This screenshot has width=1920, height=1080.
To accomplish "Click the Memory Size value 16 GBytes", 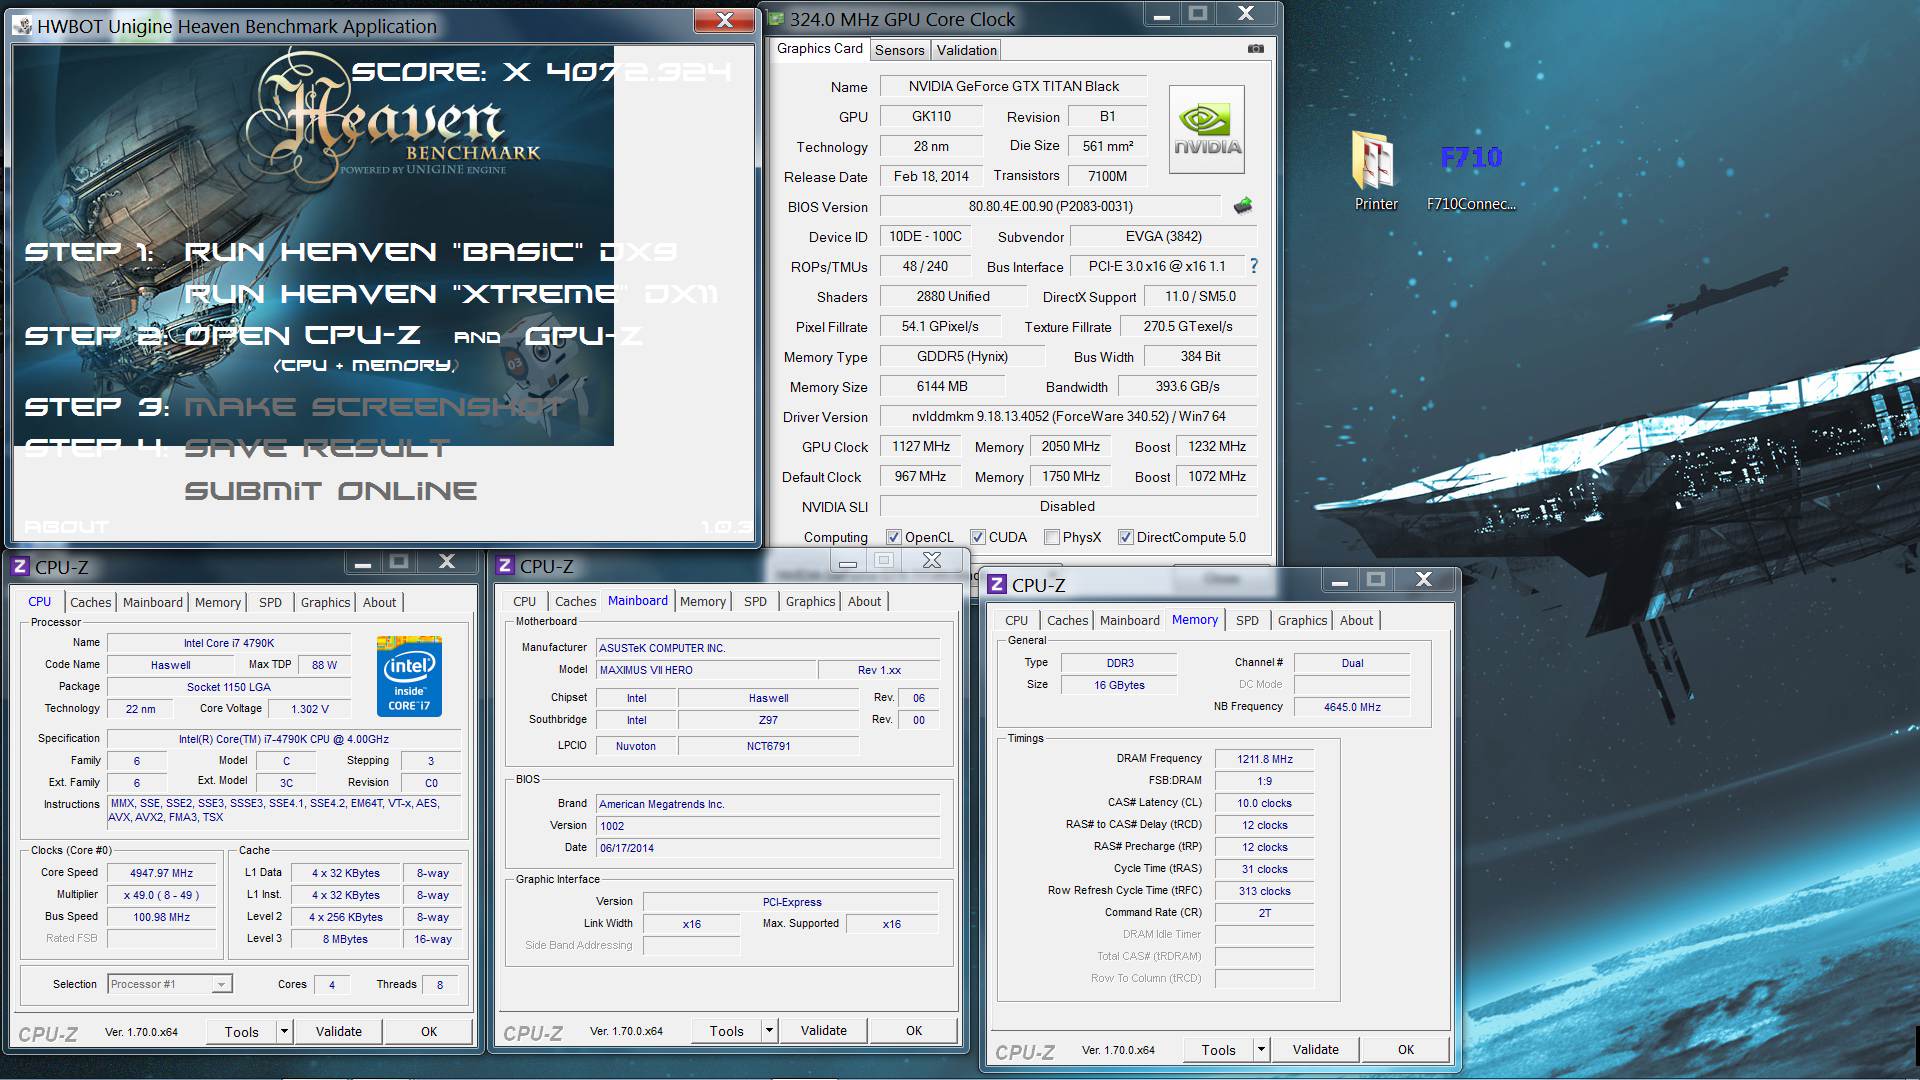I will pyautogui.click(x=1119, y=685).
